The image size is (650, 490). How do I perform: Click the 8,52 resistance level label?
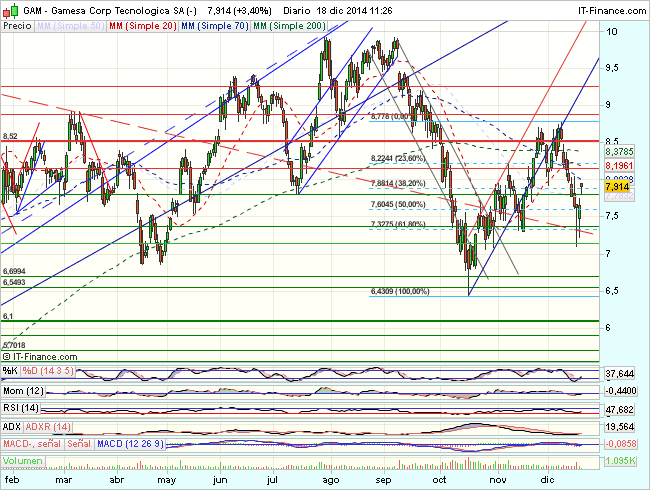click(x=10, y=136)
